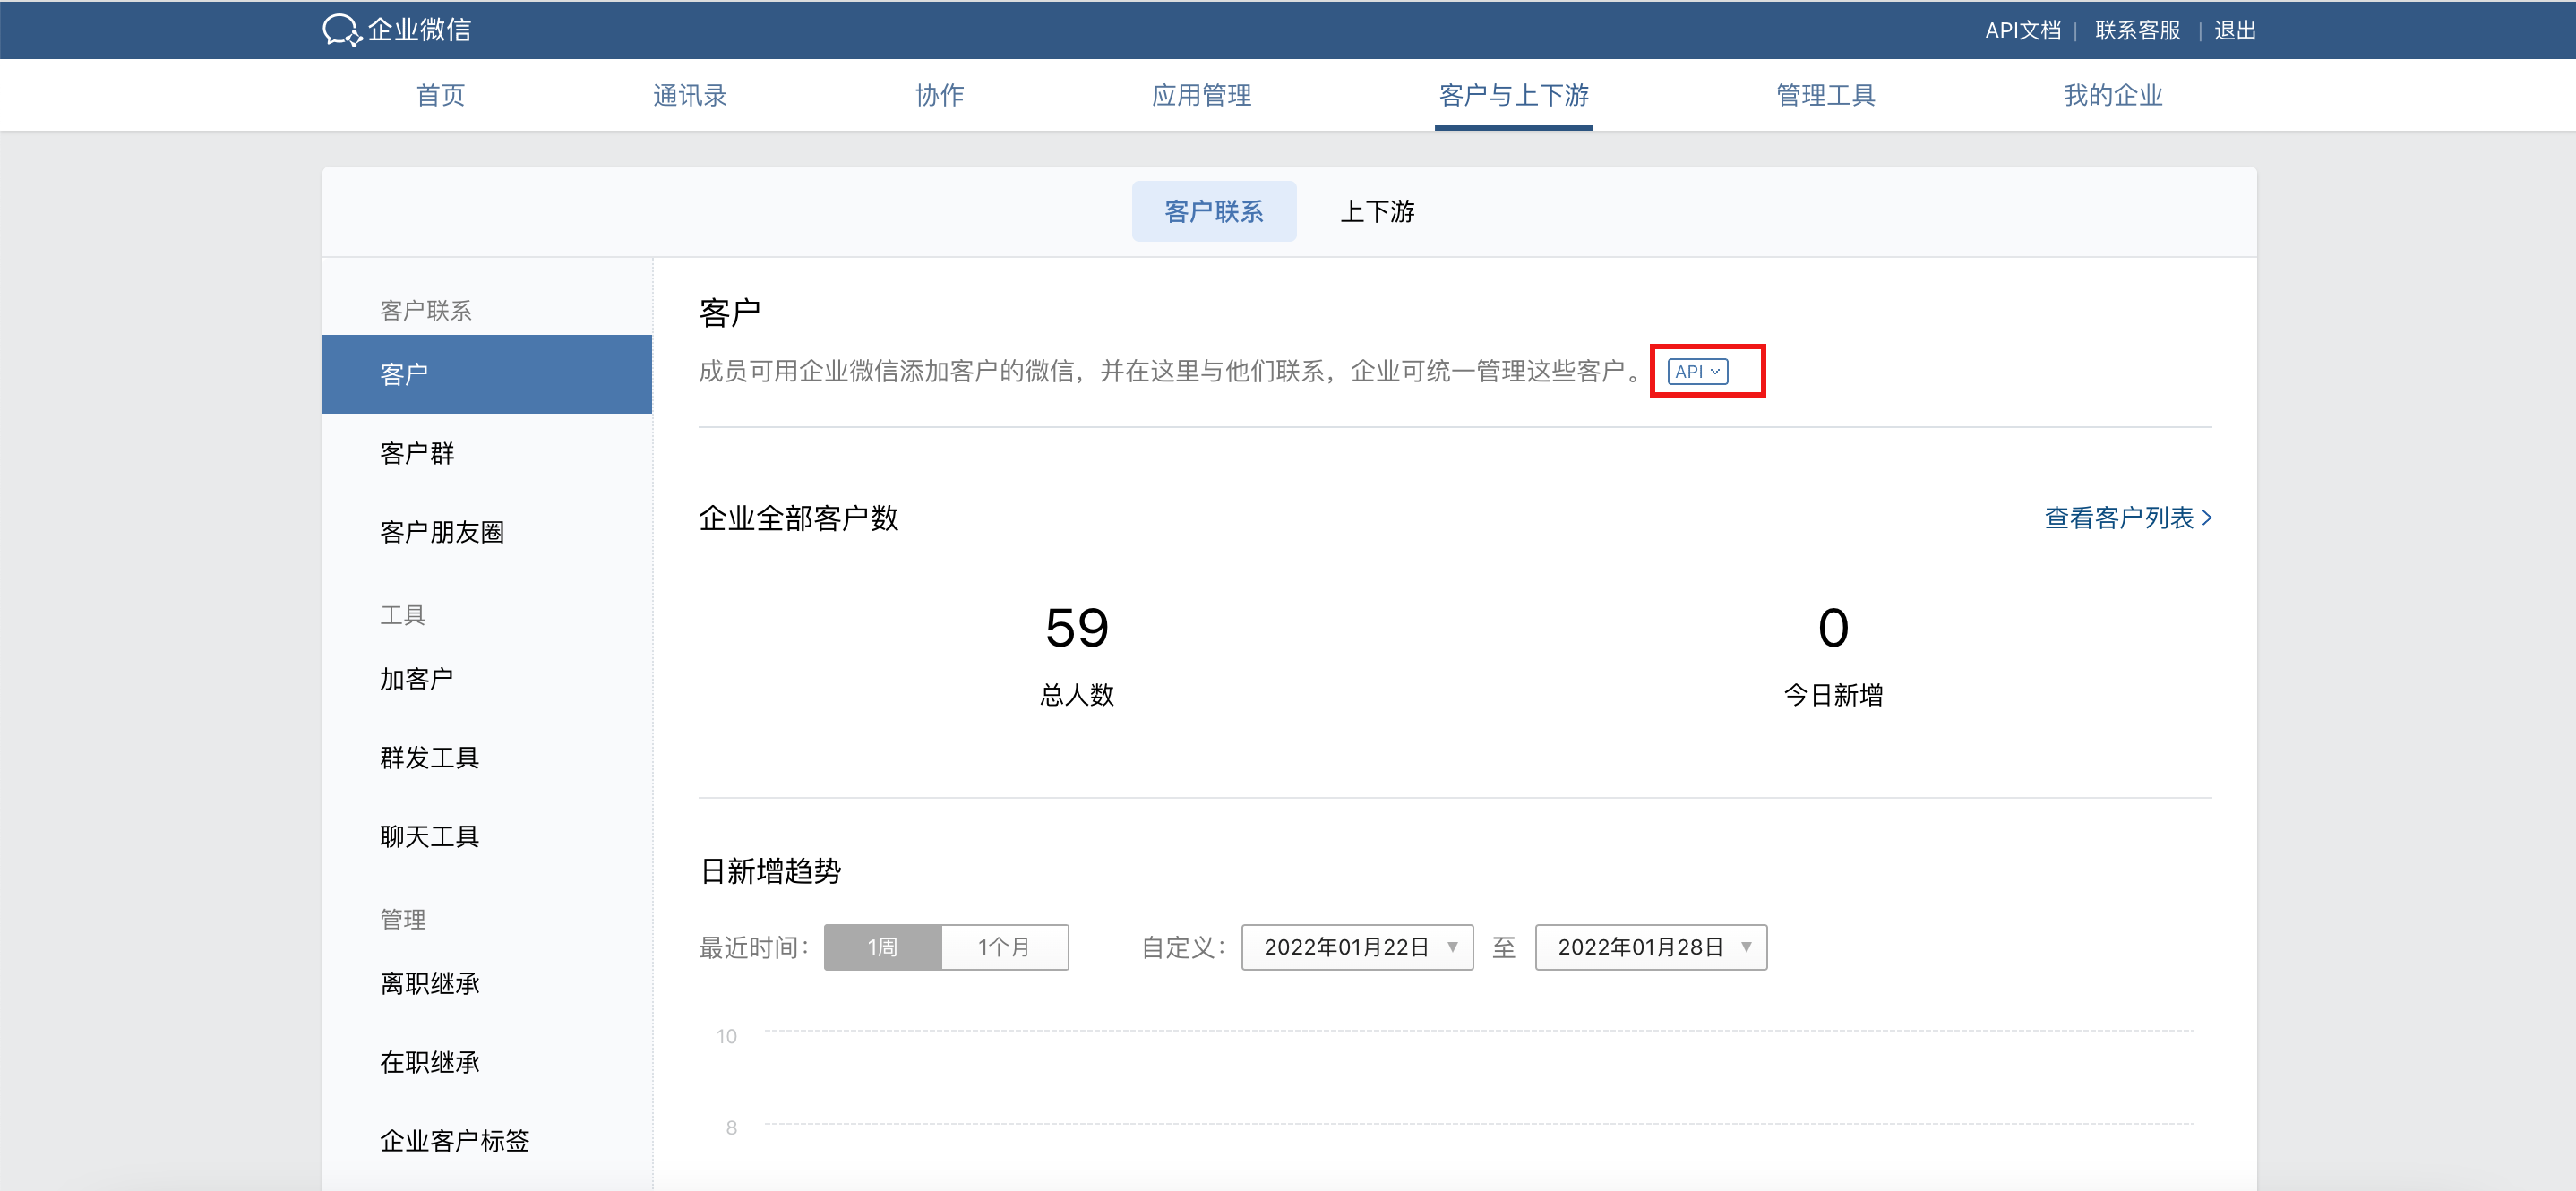Open 协作 in top navigation

[x=940, y=95]
